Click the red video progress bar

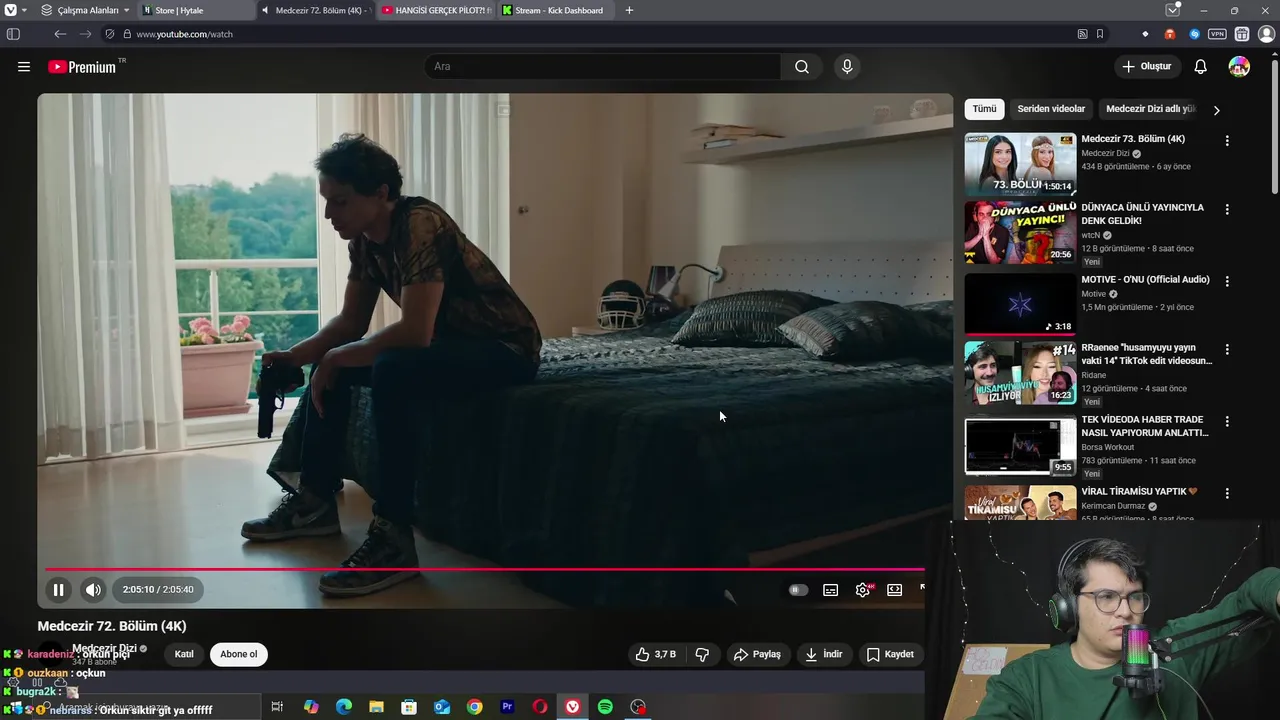tap(485, 569)
